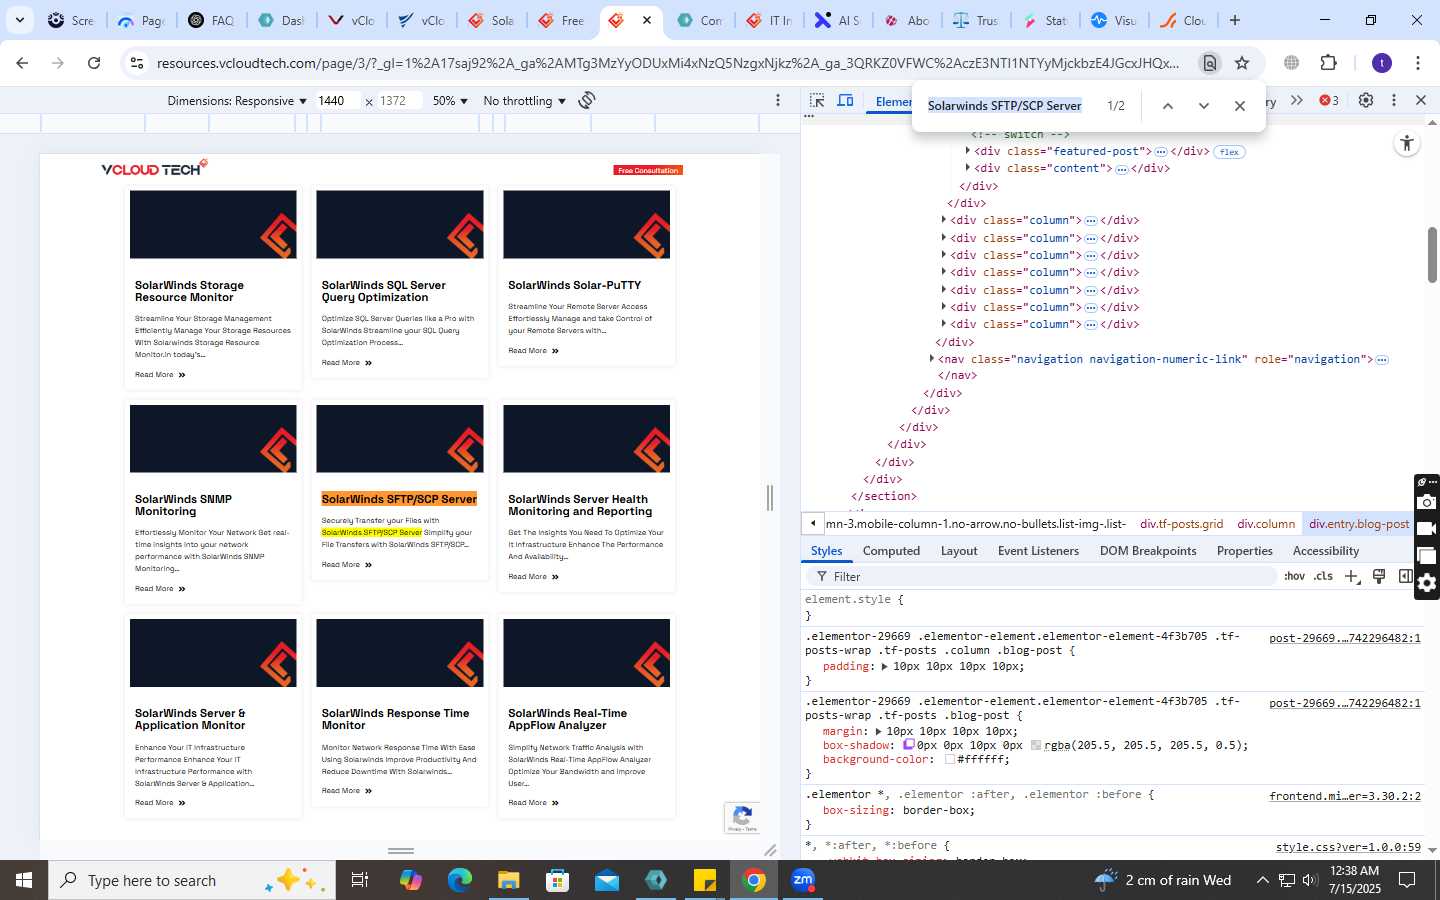Bookmark this page with the star icon
This screenshot has width=1440, height=900.
point(1242,63)
